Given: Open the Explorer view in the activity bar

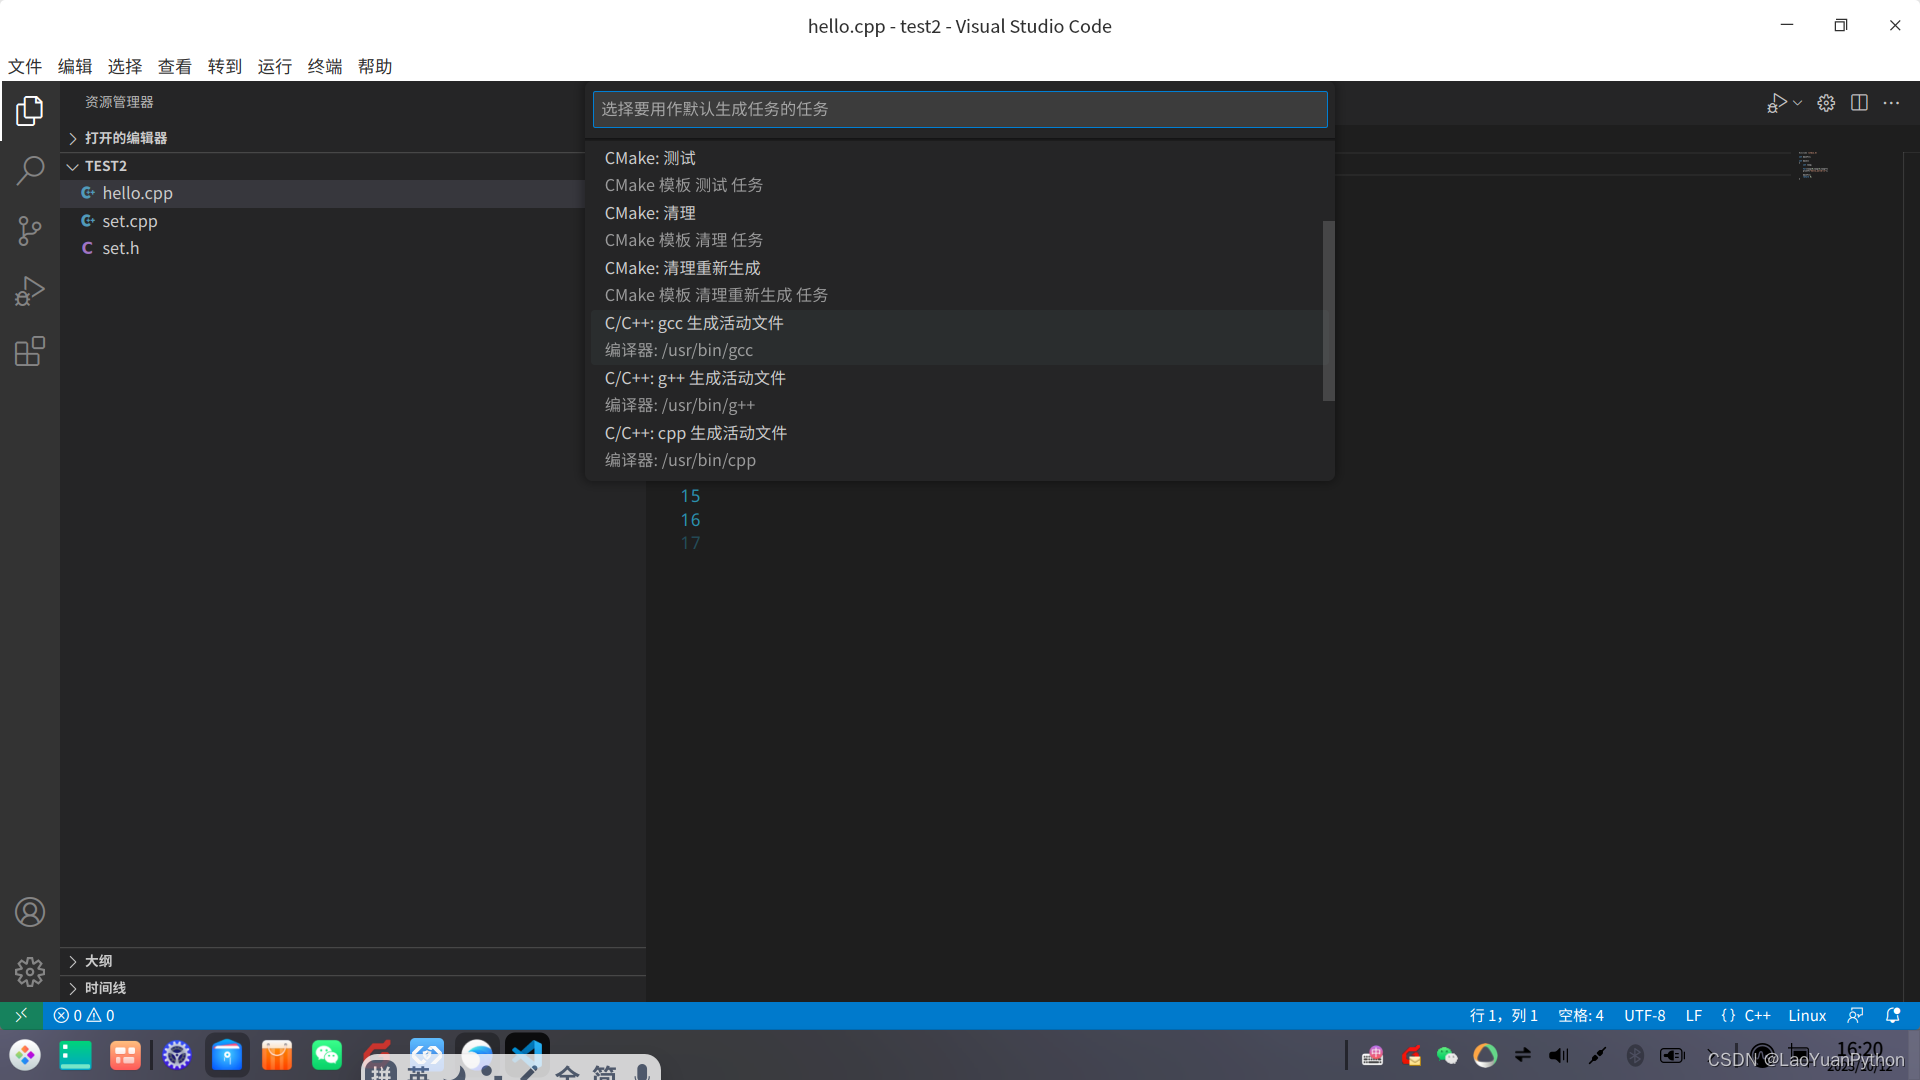Looking at the screenshot, I should click(x=30, y=111).
